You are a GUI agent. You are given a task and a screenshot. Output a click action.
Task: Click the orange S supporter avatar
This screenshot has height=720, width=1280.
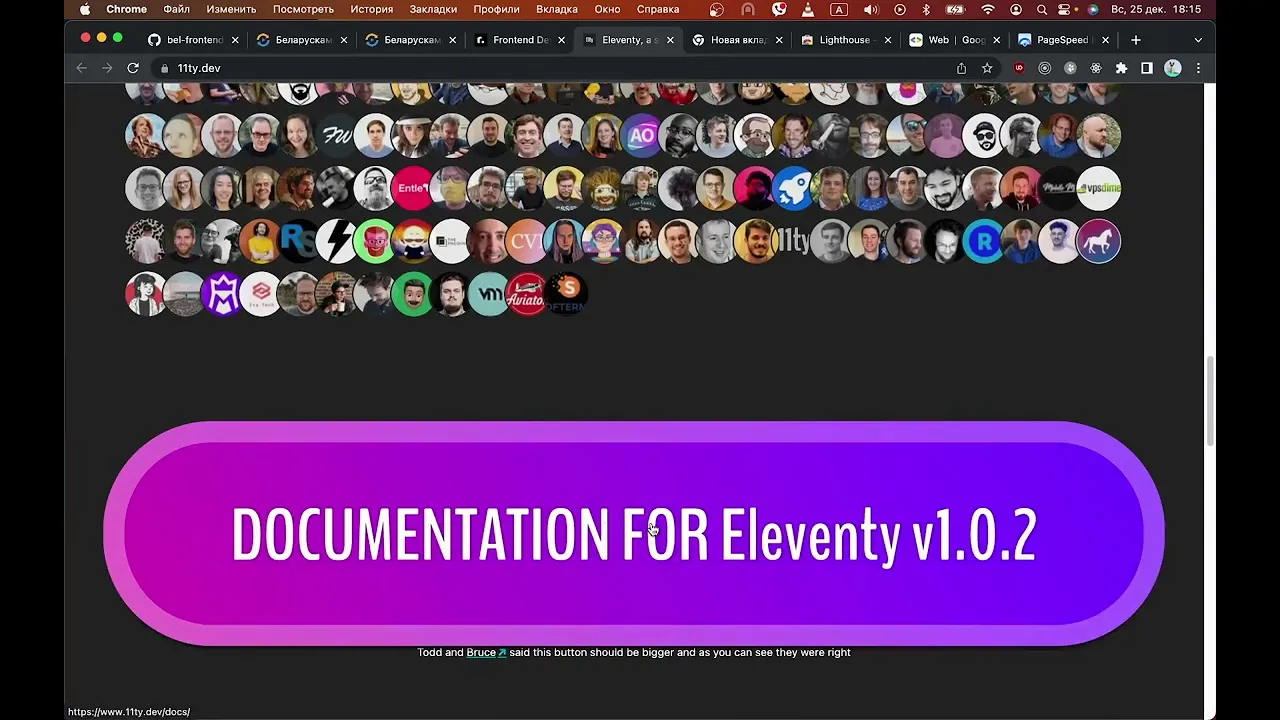[565, 294]
